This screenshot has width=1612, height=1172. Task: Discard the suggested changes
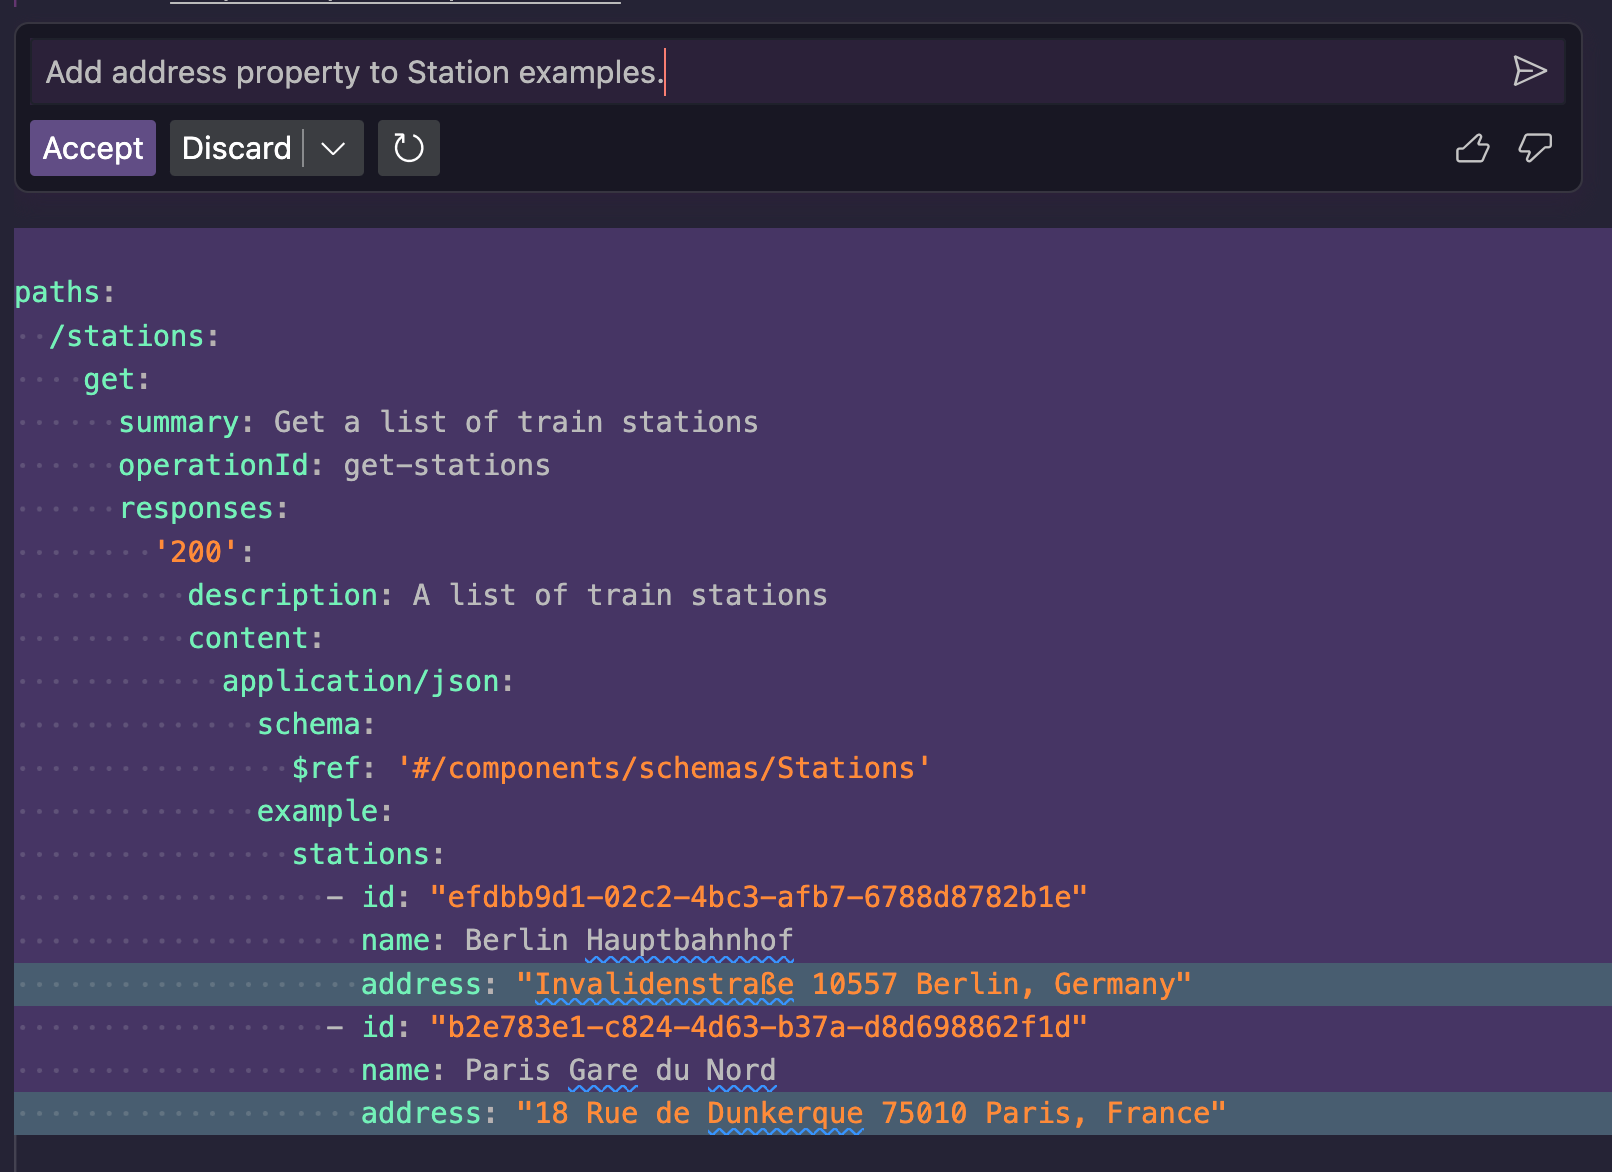[236, 148]
